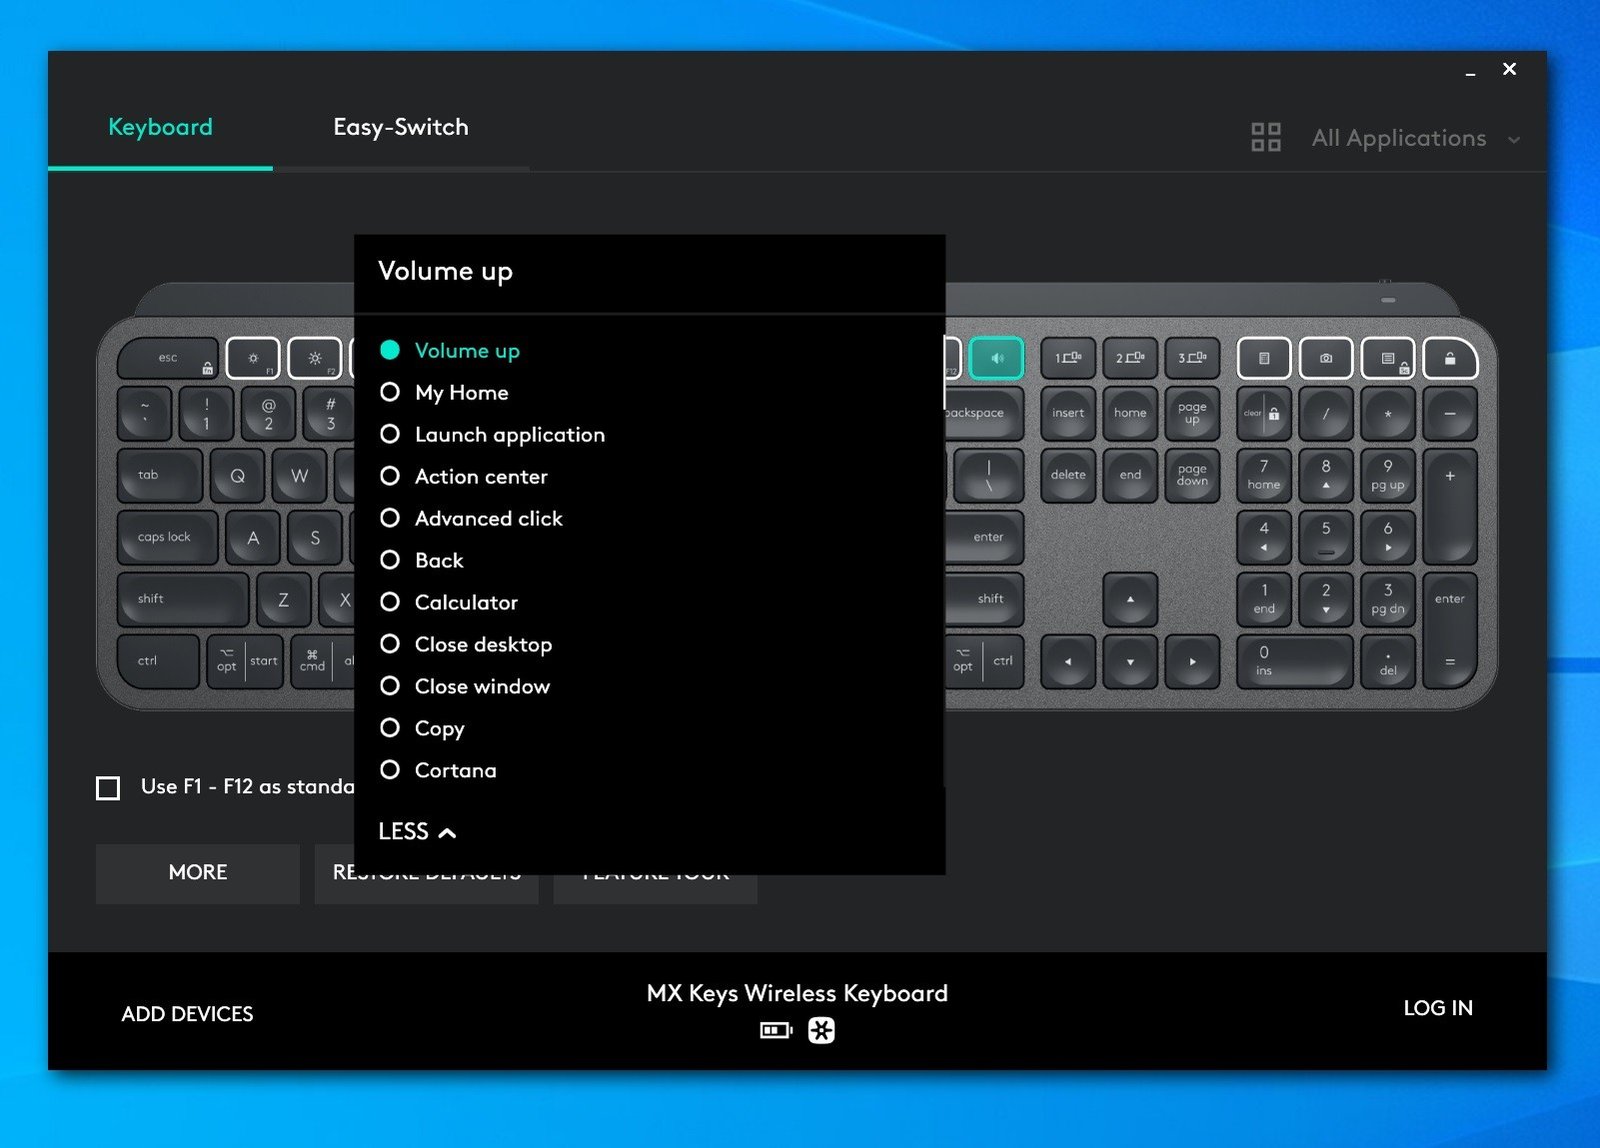Click the numpad clear key
Image resolution: width=1600 pixels, height=1148 pixels.
click(x=1264, y=413)
